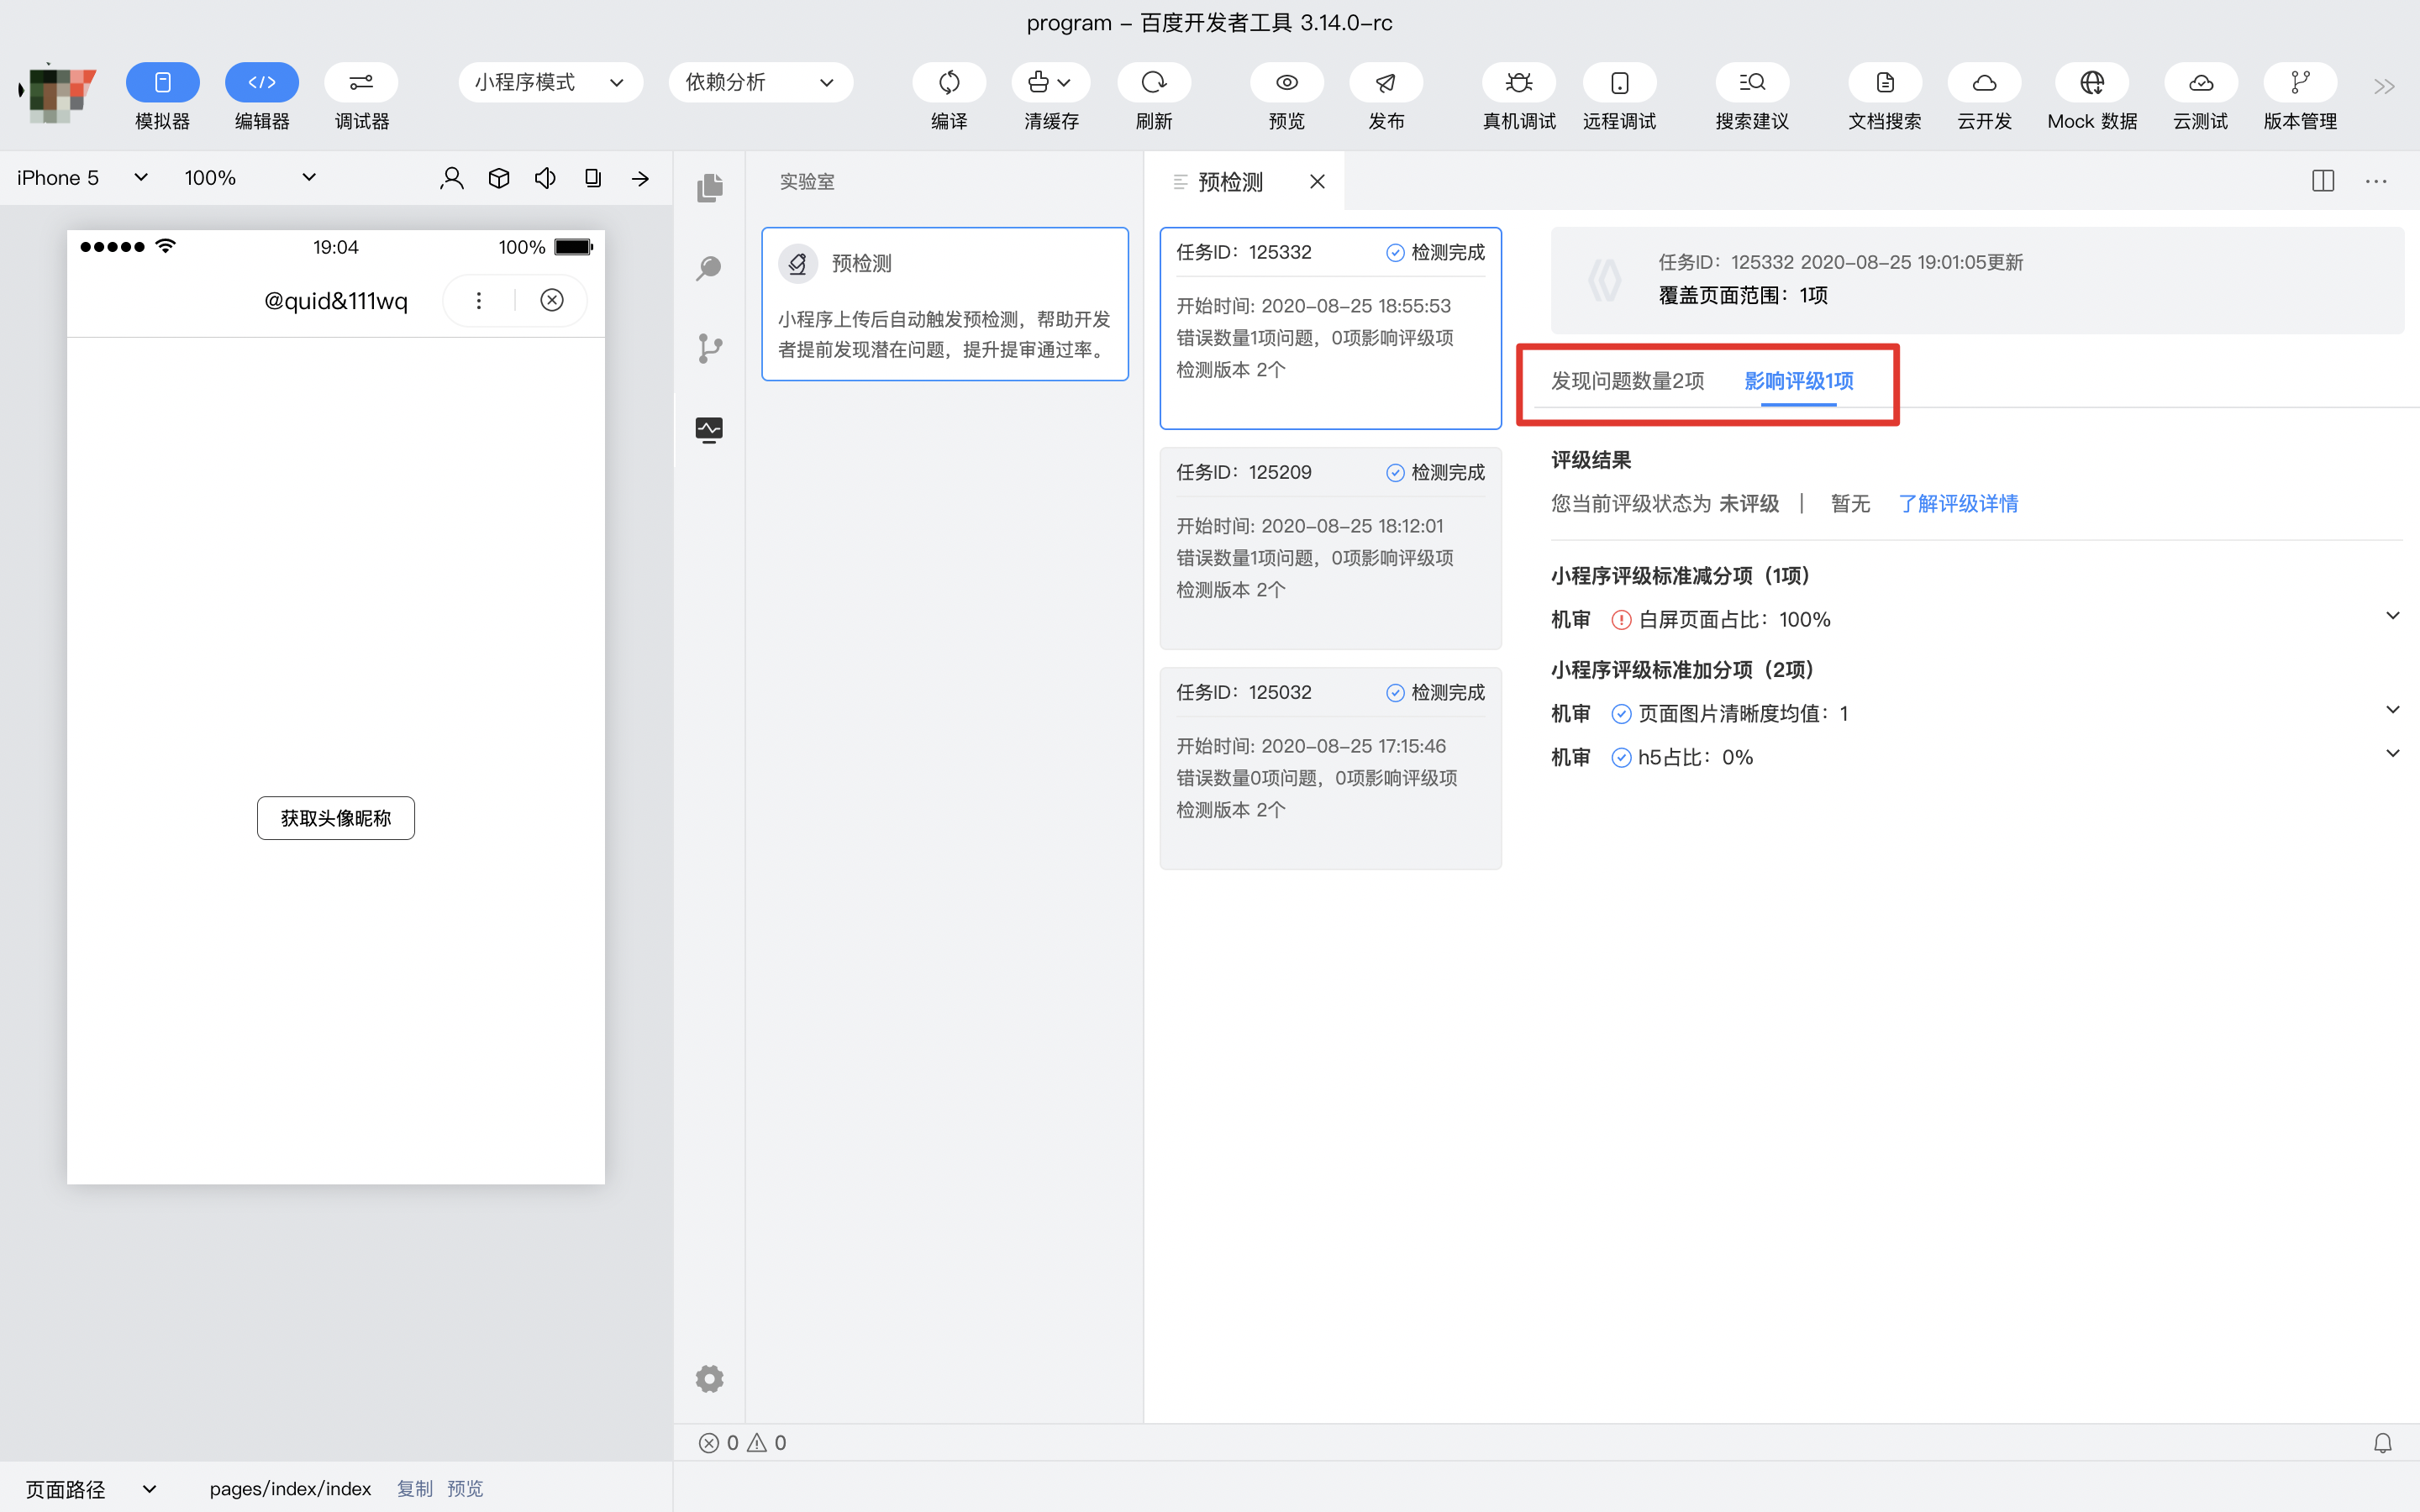Toggle the 调试器 debugger panel
The width and height of the screenshot is (2420, 1512).
(361, 82)
